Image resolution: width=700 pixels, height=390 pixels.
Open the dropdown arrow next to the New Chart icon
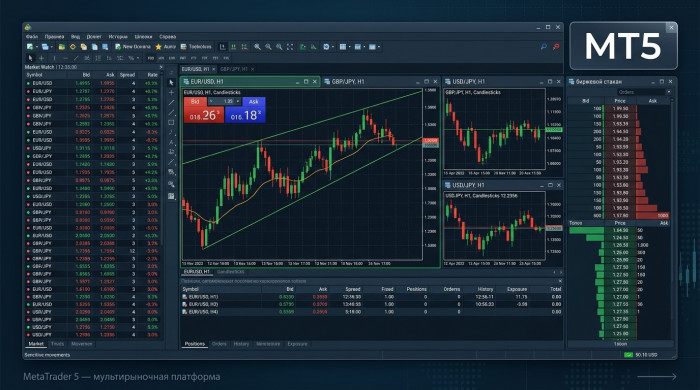[x=36, y=46]
